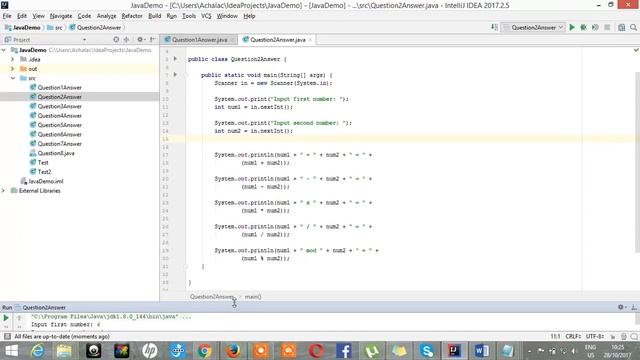Open the Navigate menu

point(61,16)
